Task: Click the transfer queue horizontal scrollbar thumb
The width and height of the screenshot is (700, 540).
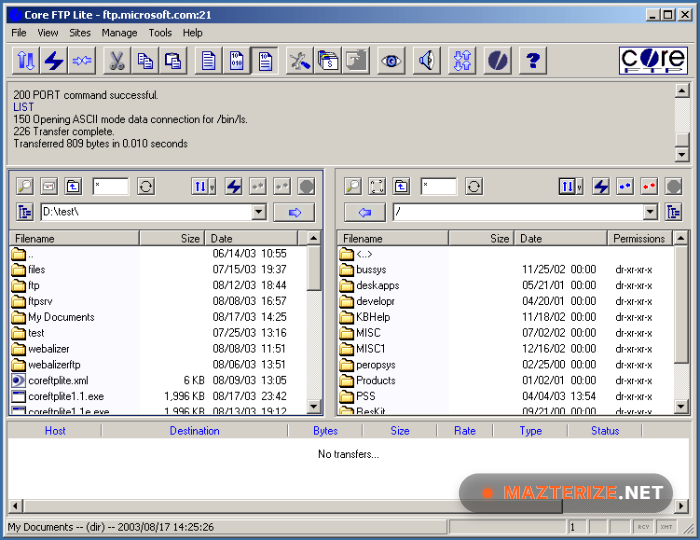Action: [x=293, y=506]
